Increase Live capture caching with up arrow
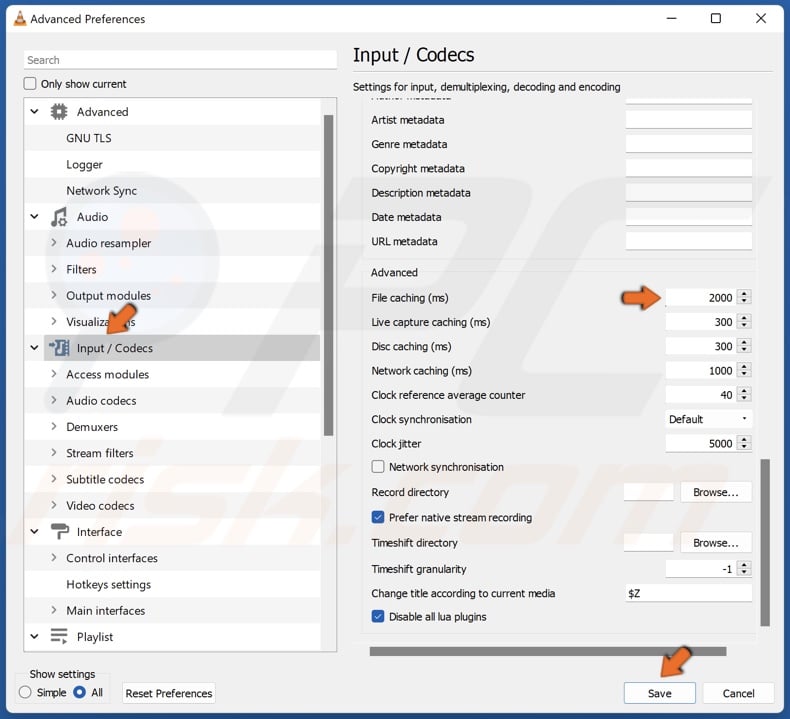This screenshot has height=719, width=790. [744, 318]
